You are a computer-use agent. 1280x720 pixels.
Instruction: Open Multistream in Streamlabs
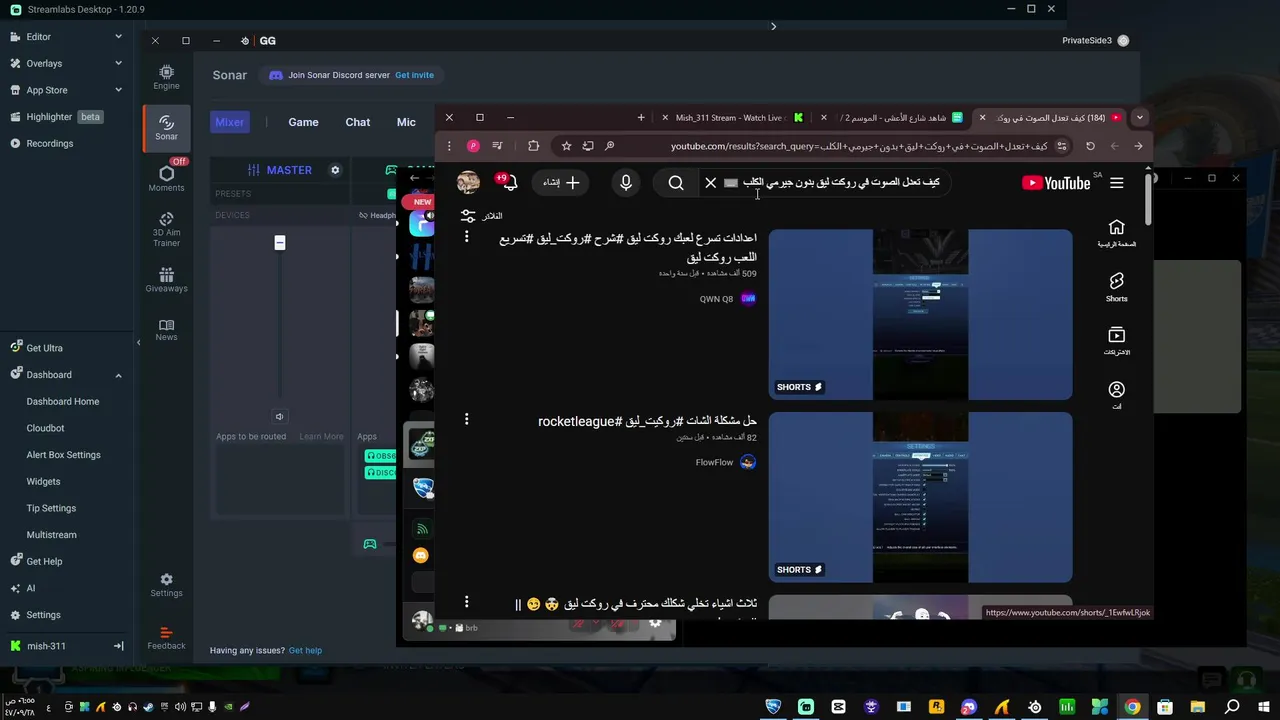[x=51, y=535]
